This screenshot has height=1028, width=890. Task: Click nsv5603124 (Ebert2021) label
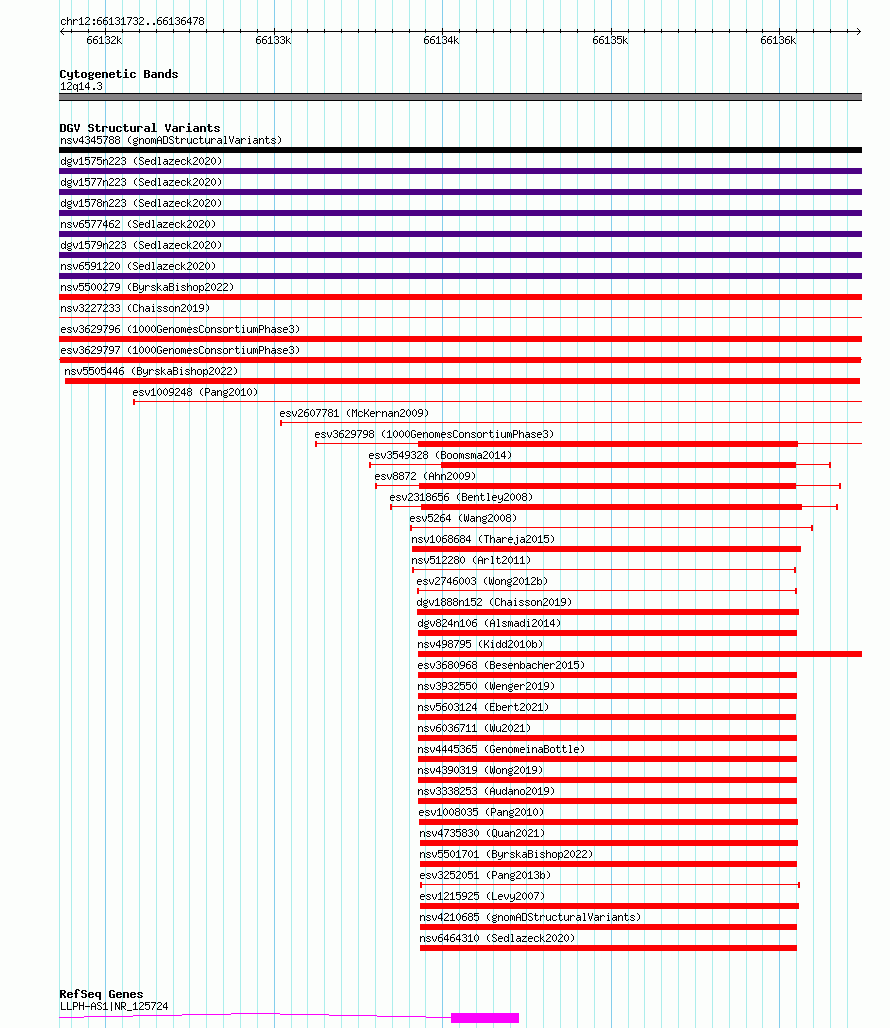tap(483, 707)
